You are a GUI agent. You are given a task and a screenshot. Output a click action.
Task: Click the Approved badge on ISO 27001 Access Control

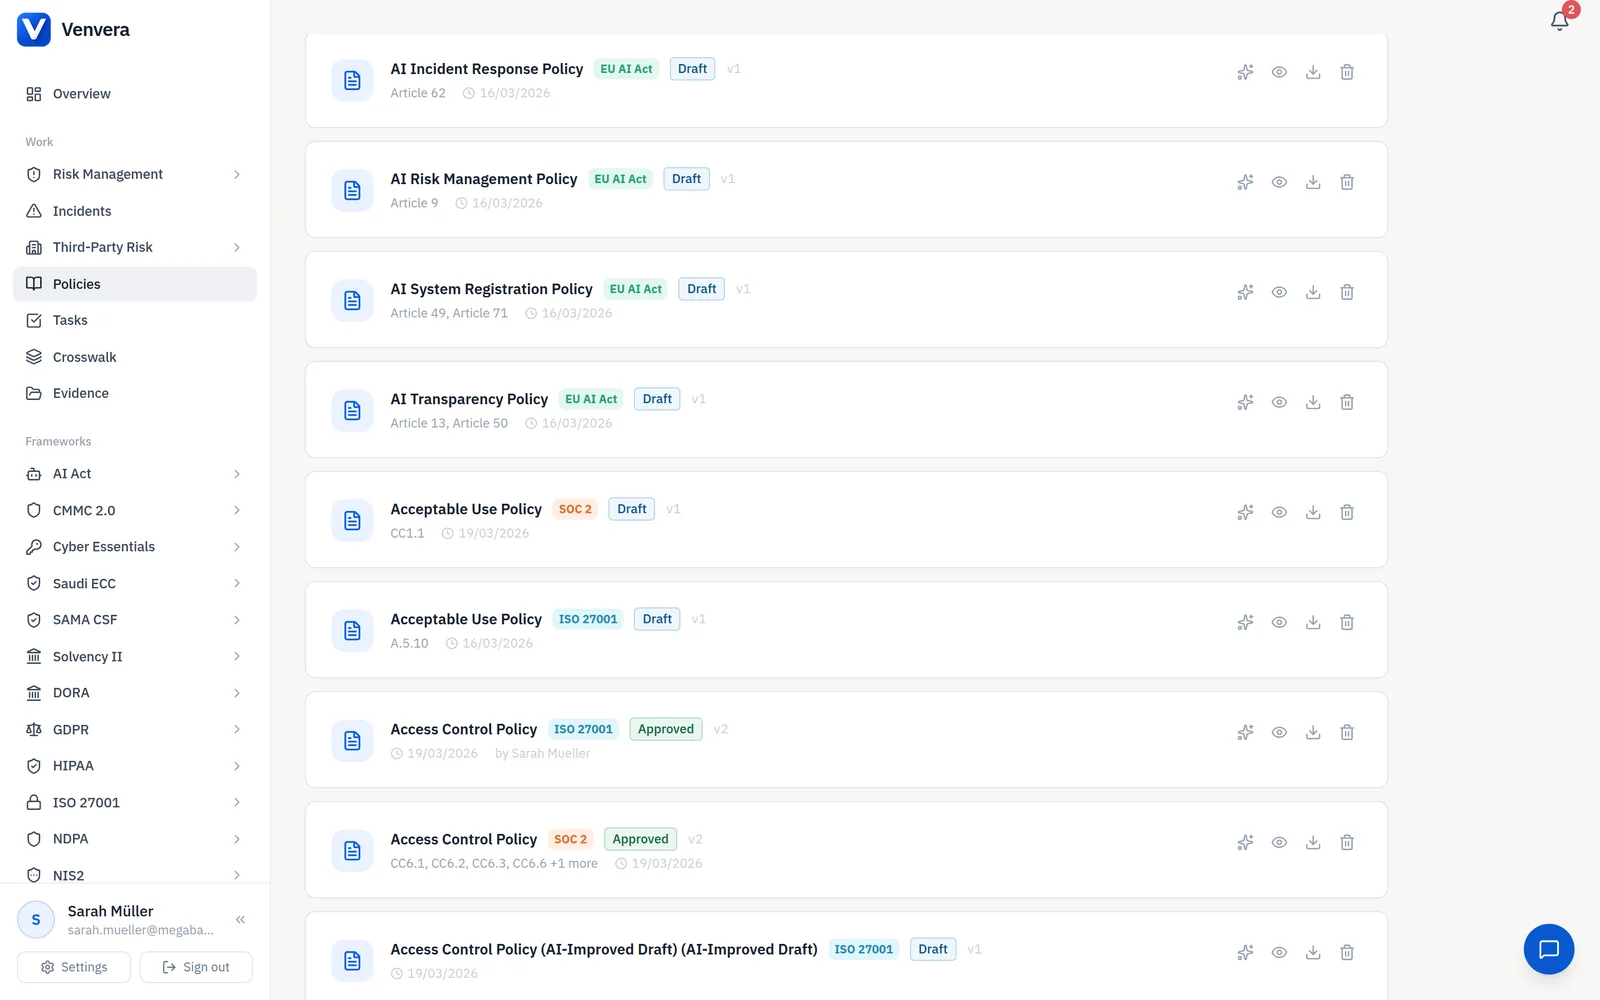(666, 729)
